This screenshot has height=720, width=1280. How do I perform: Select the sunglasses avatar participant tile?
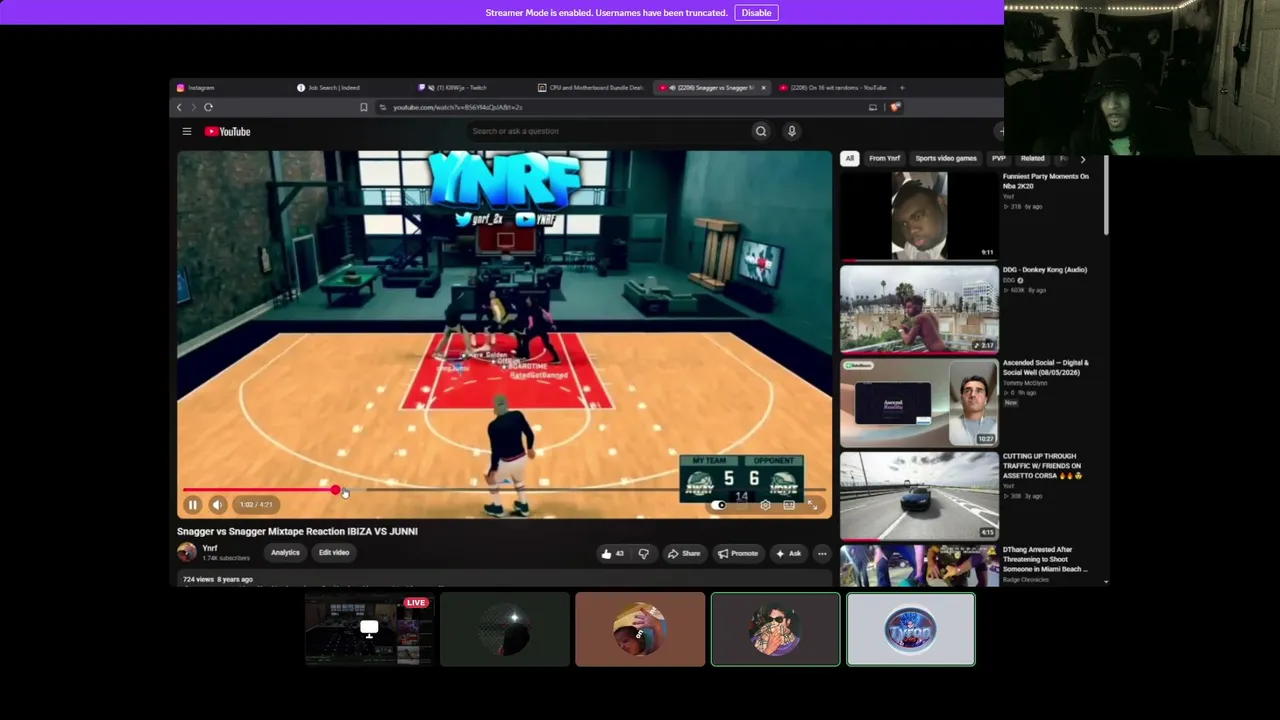(775, 629)
